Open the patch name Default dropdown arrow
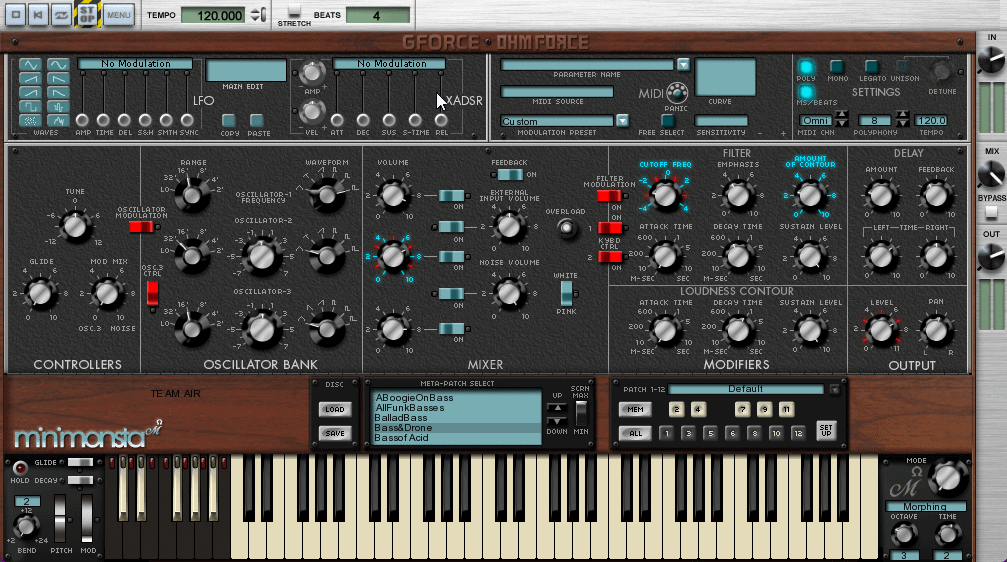 (835, 389)
